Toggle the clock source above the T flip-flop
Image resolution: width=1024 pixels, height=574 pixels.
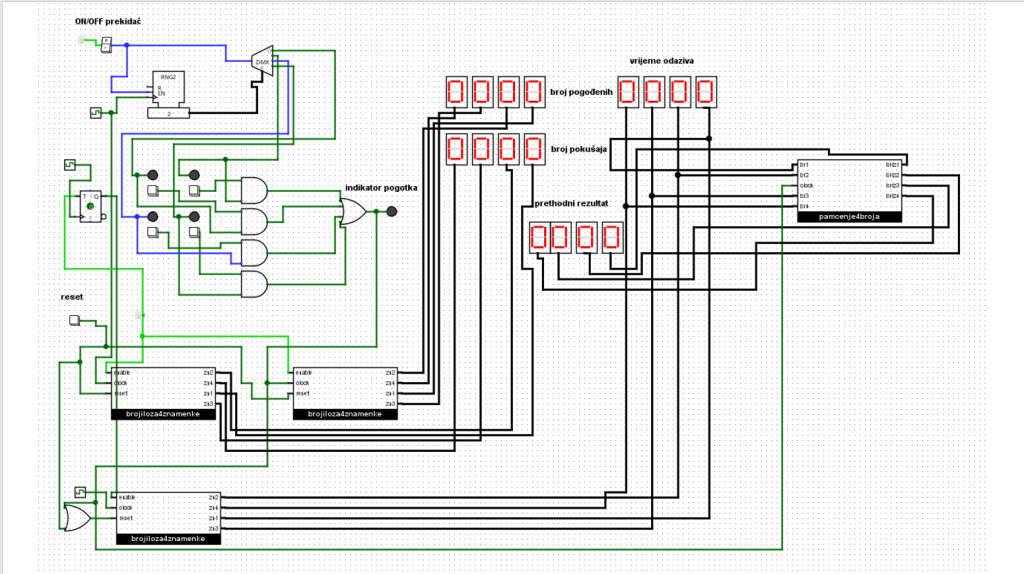coord(70,163)
